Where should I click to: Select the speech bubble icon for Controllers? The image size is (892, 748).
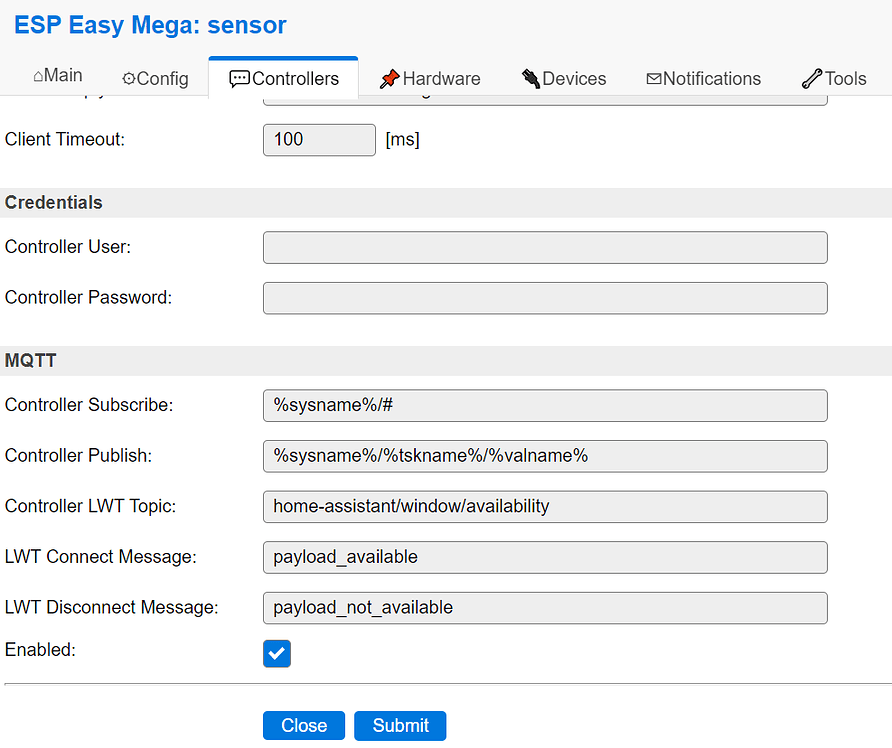240,78
